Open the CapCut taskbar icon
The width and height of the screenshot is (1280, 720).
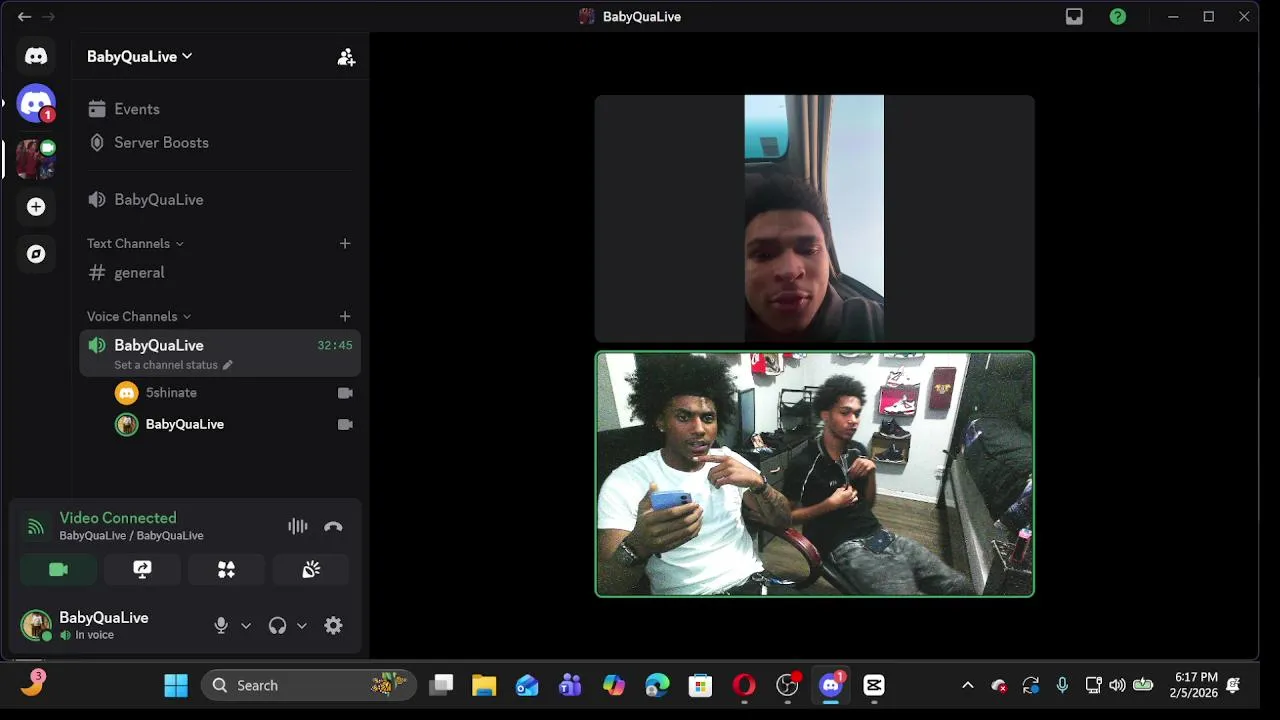coord(874,685)
